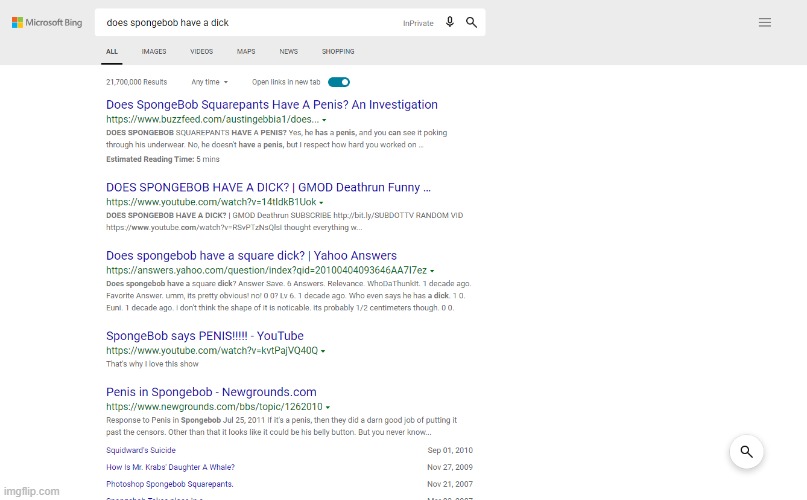Expand arrow next to answers.yahoo.com URL
The width and height of the screenshot is (807, 500).
click(432, 271)
